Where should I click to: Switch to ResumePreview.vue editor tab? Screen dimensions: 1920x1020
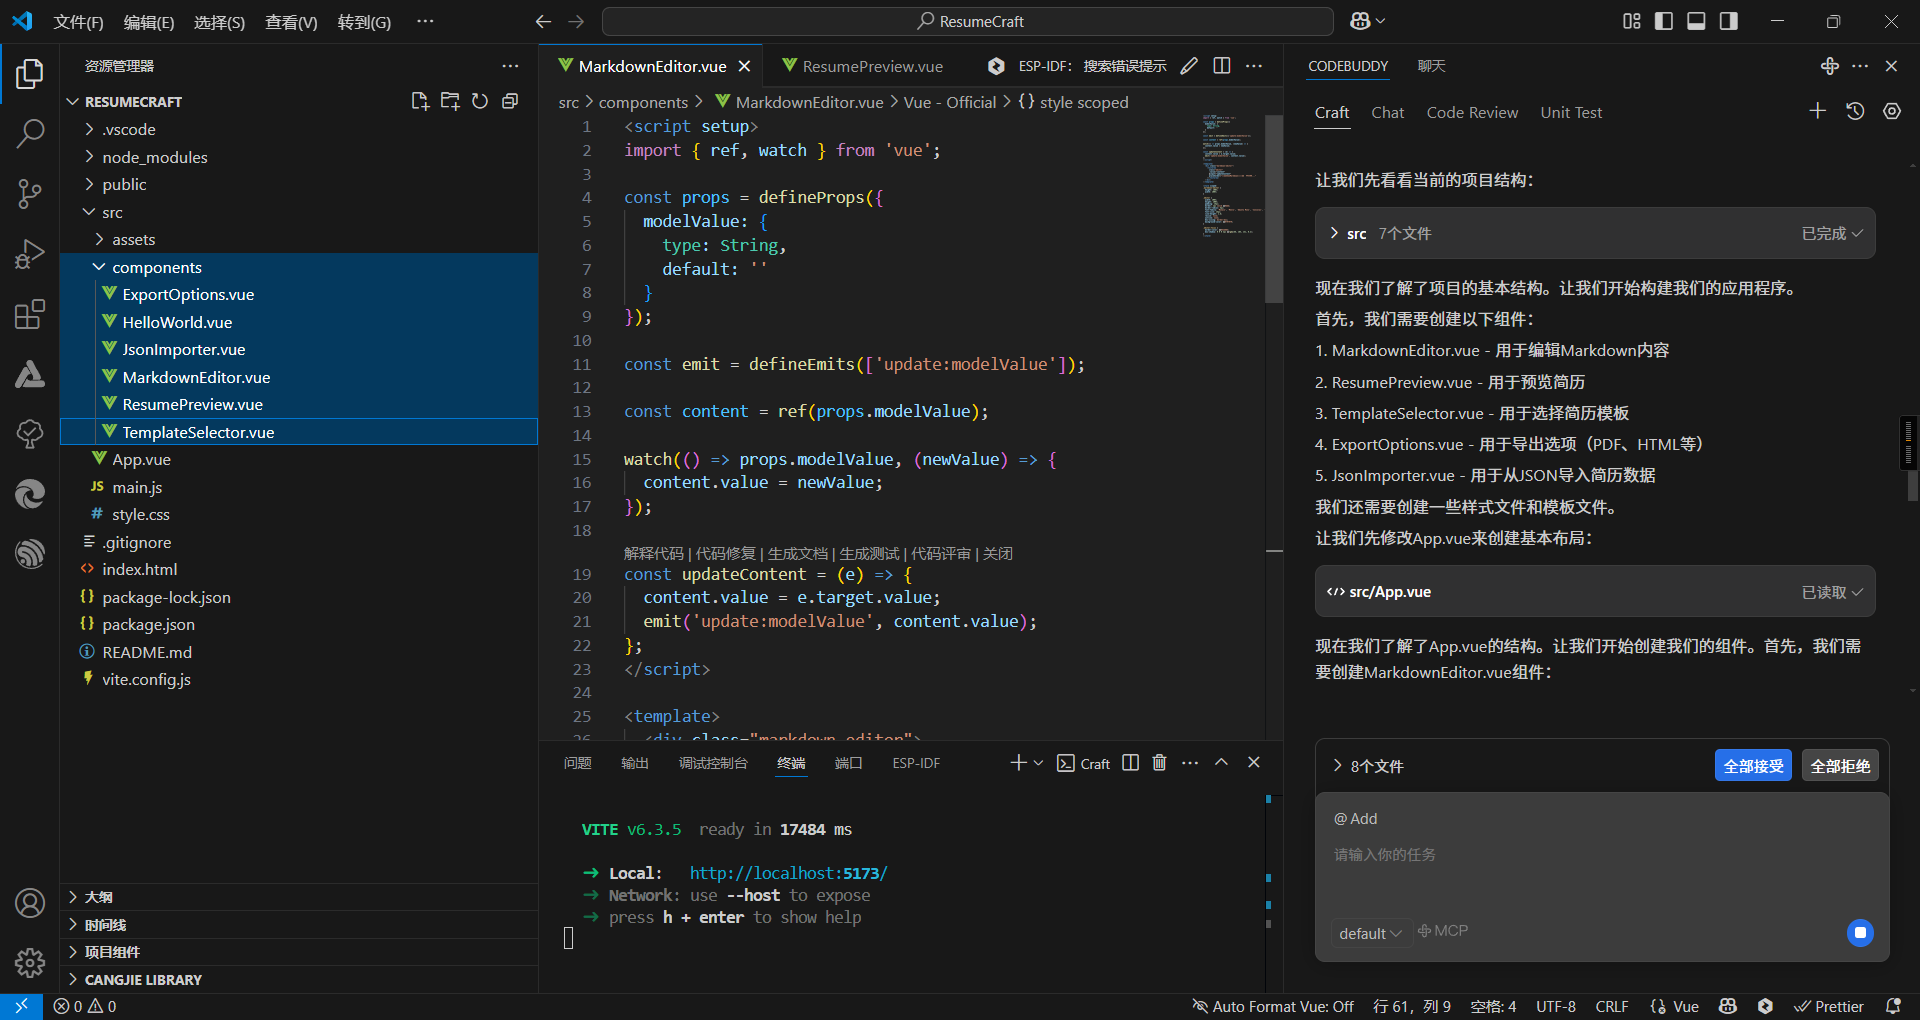[872, 66]
